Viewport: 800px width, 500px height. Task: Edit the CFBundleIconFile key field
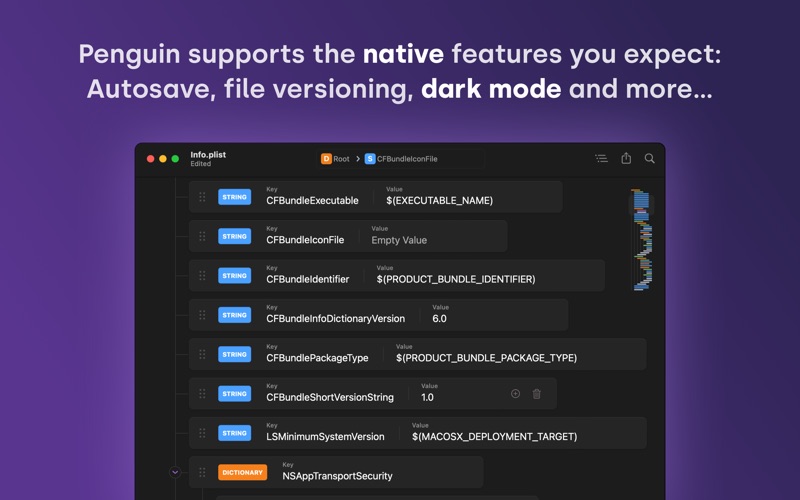click(x=305, y=240)
